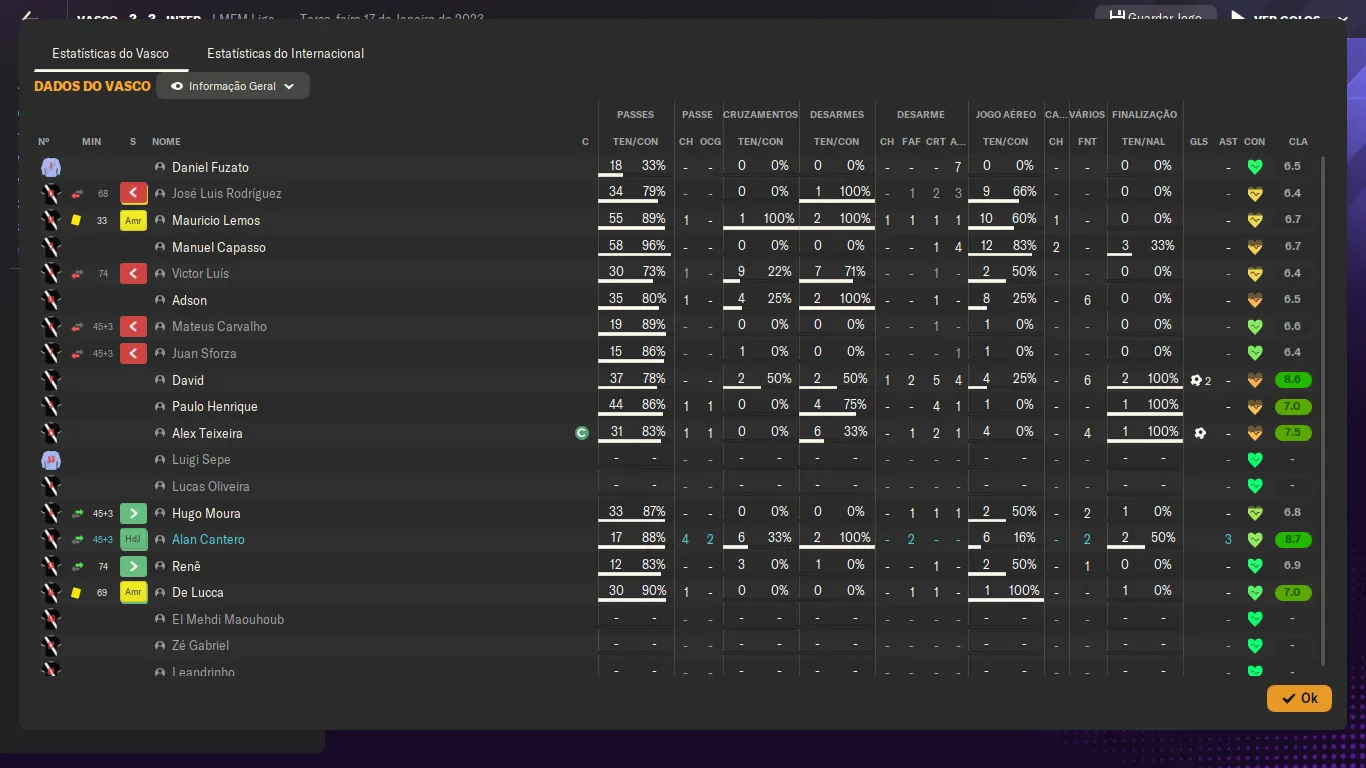1366x768 pixels.
Task: Click the substituted-off icon for Victor Luís
Action: (133, 273)
